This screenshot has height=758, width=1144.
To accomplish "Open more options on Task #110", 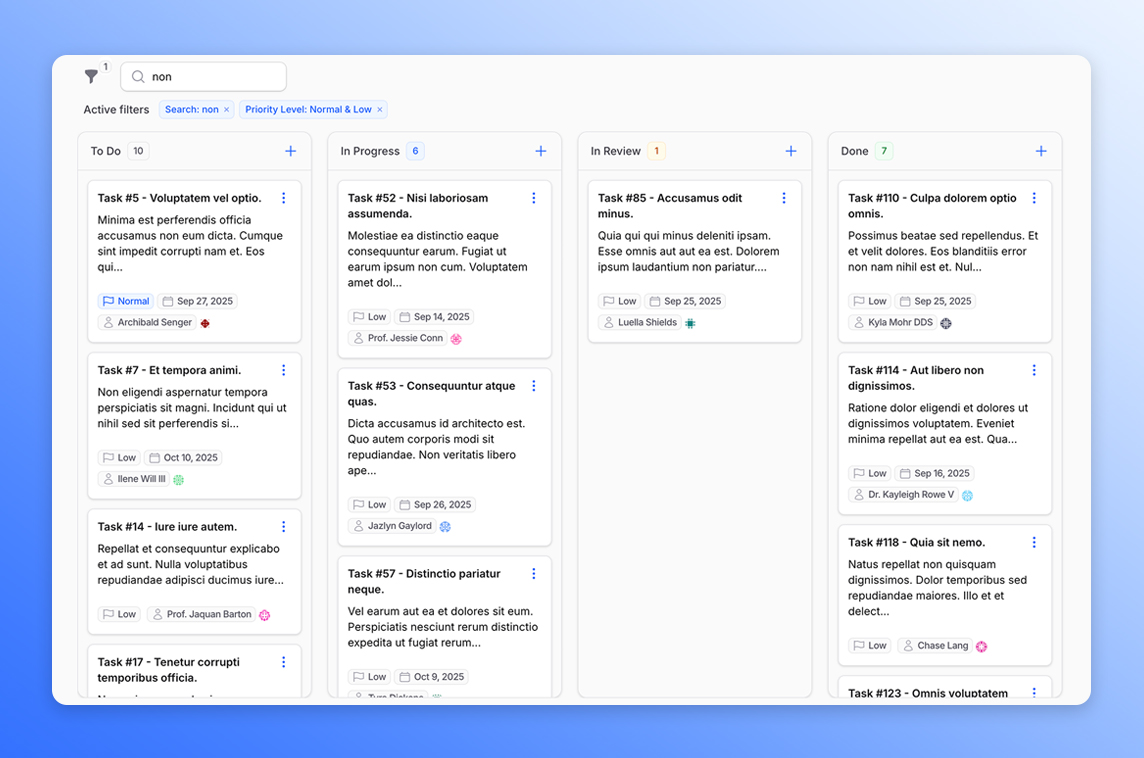I will [x=1033, y=198].
